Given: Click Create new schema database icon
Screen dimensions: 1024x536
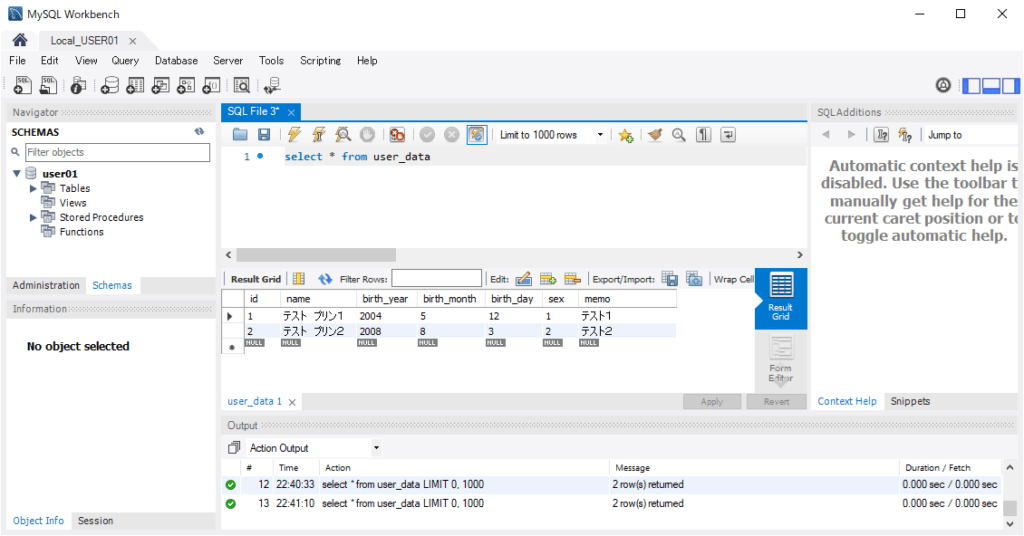Looking at the screenshot, I should coord(110,86).
